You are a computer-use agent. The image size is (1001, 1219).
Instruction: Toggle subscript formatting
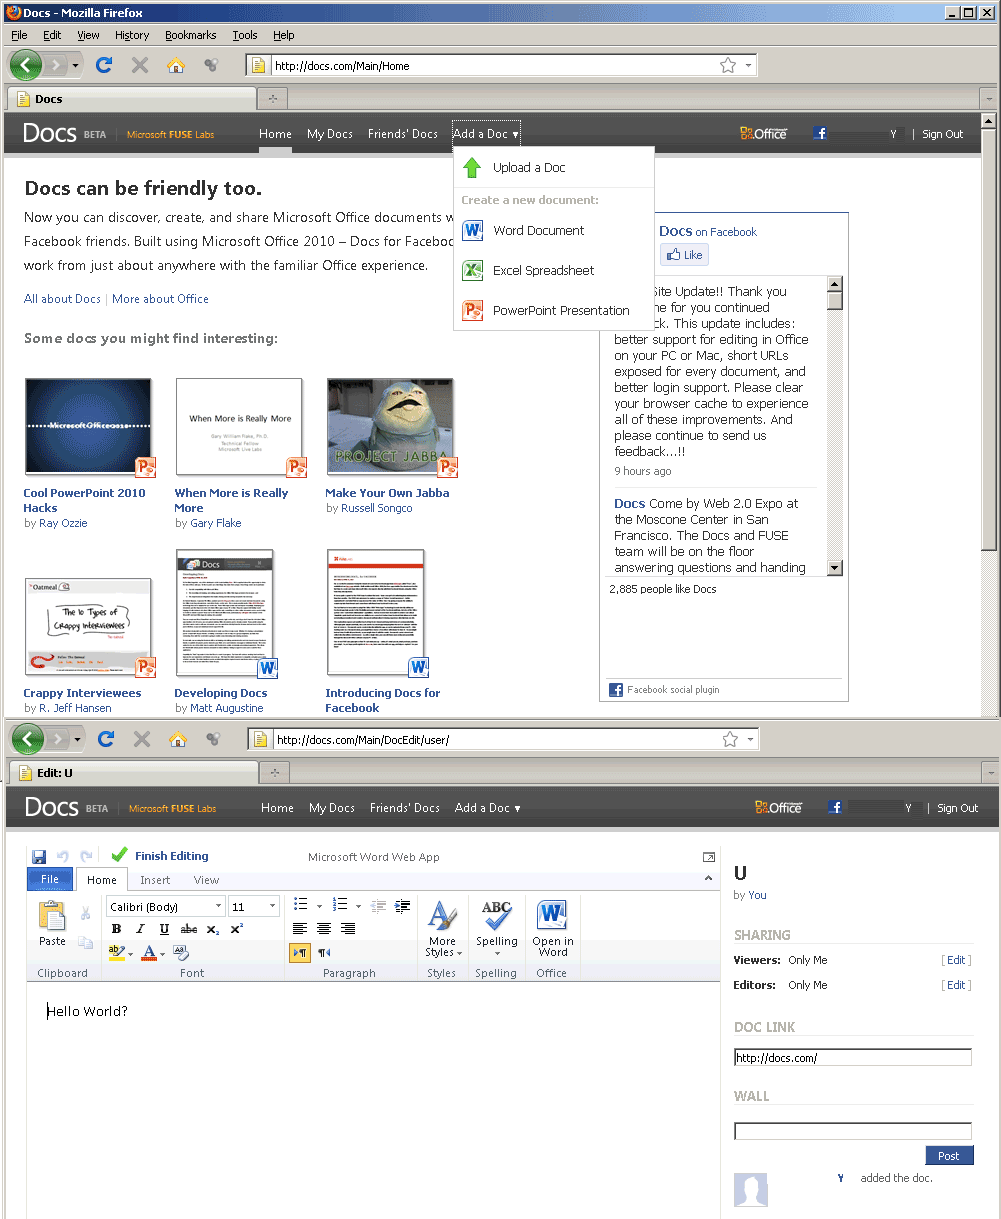coord(213,929)
